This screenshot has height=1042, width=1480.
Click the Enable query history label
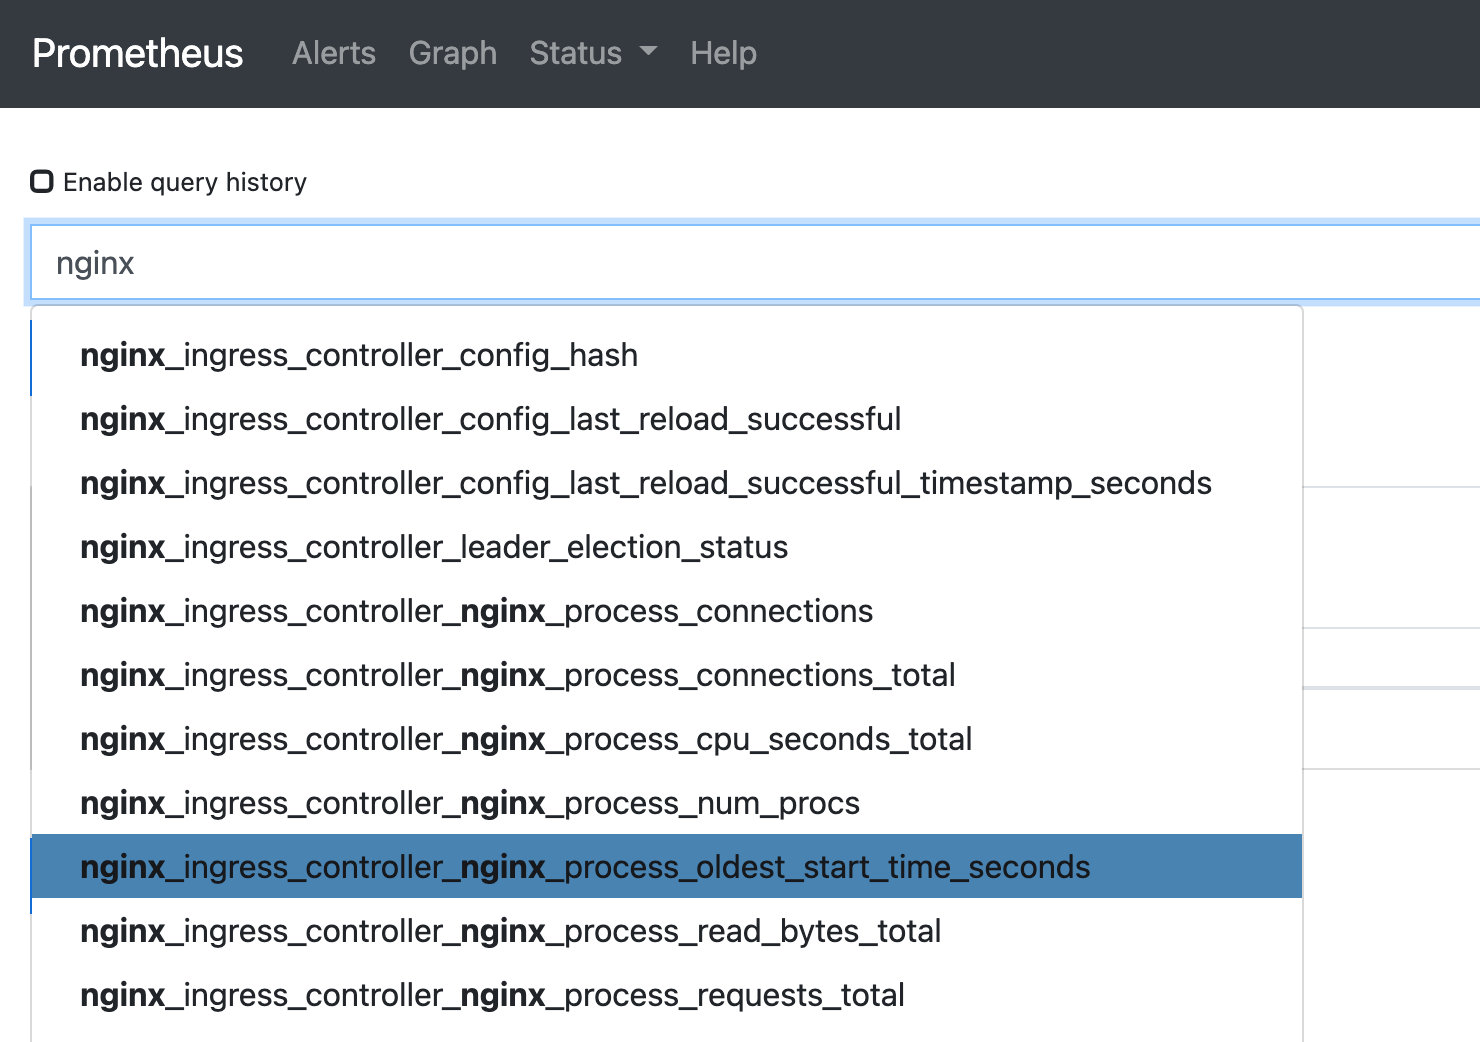185,182
